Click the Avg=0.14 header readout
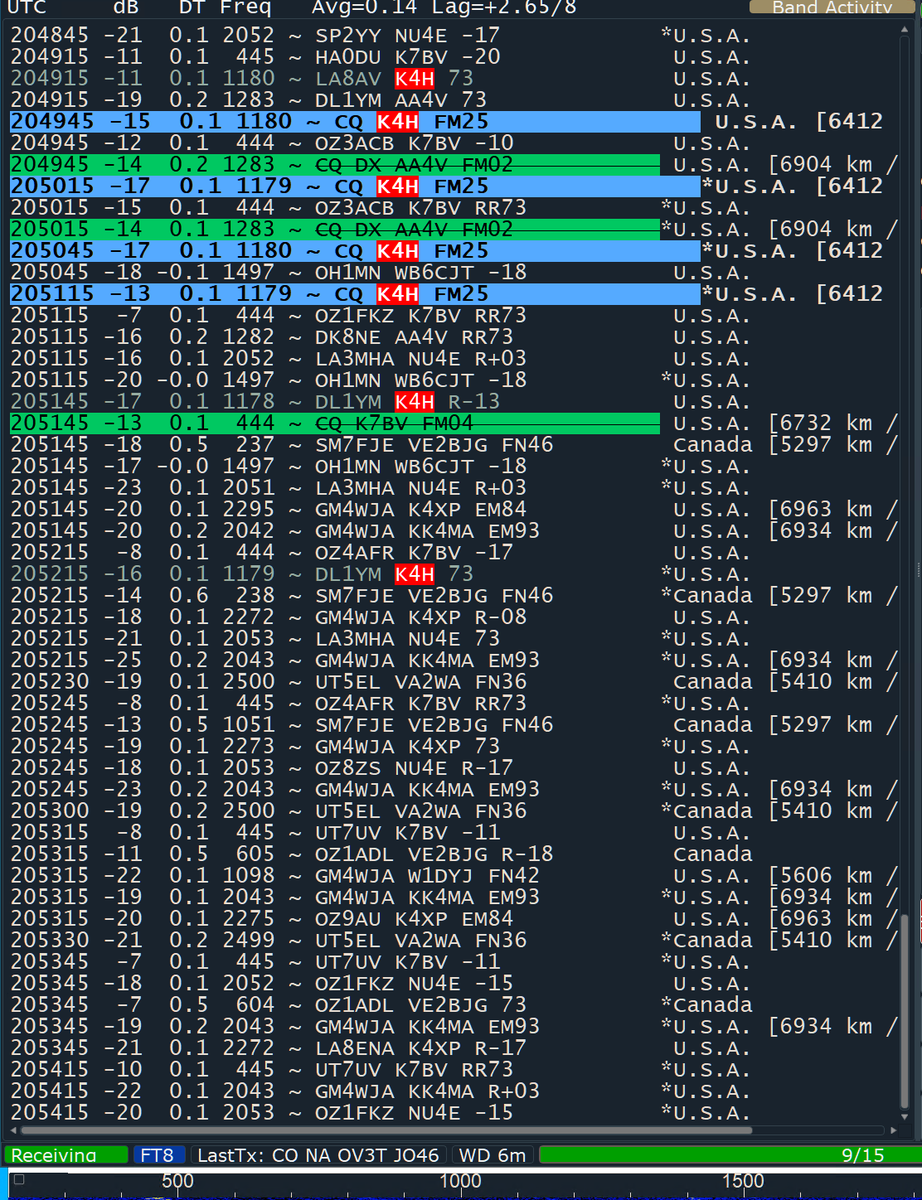Viewport: 922px width, 1200px height. (365, 7)
